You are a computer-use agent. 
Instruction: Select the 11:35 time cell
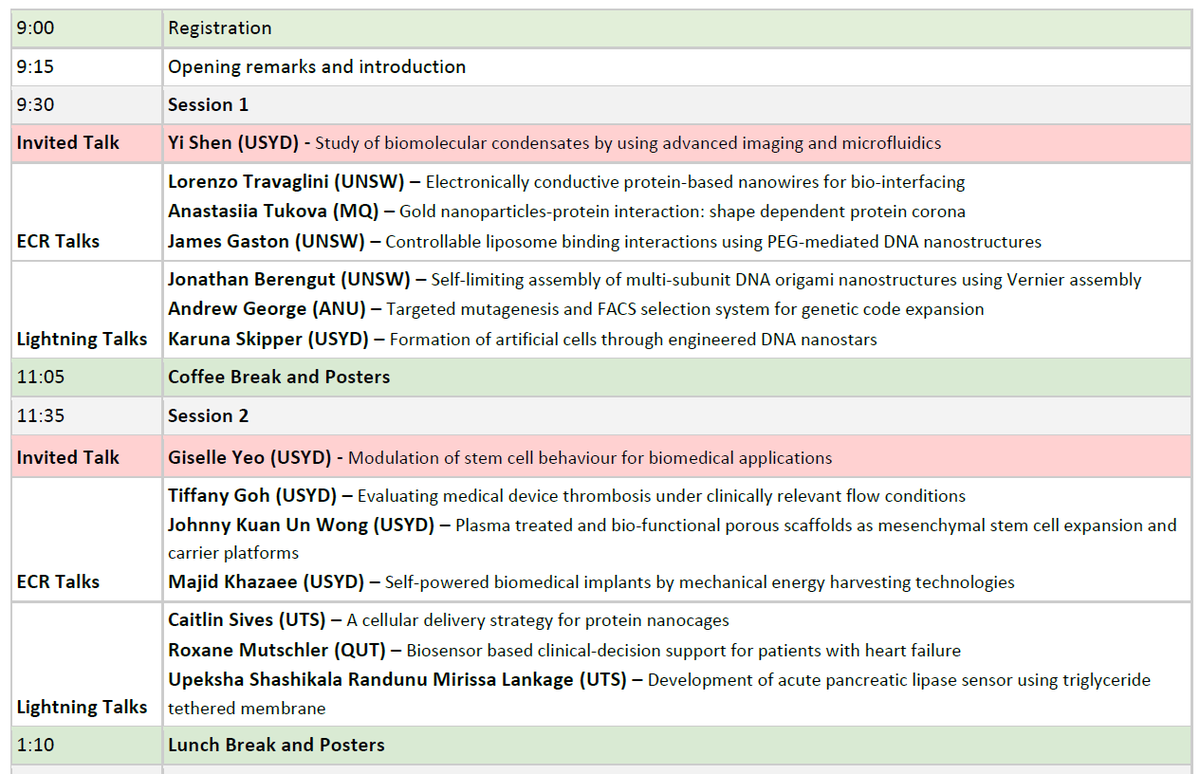click(87, 416)
